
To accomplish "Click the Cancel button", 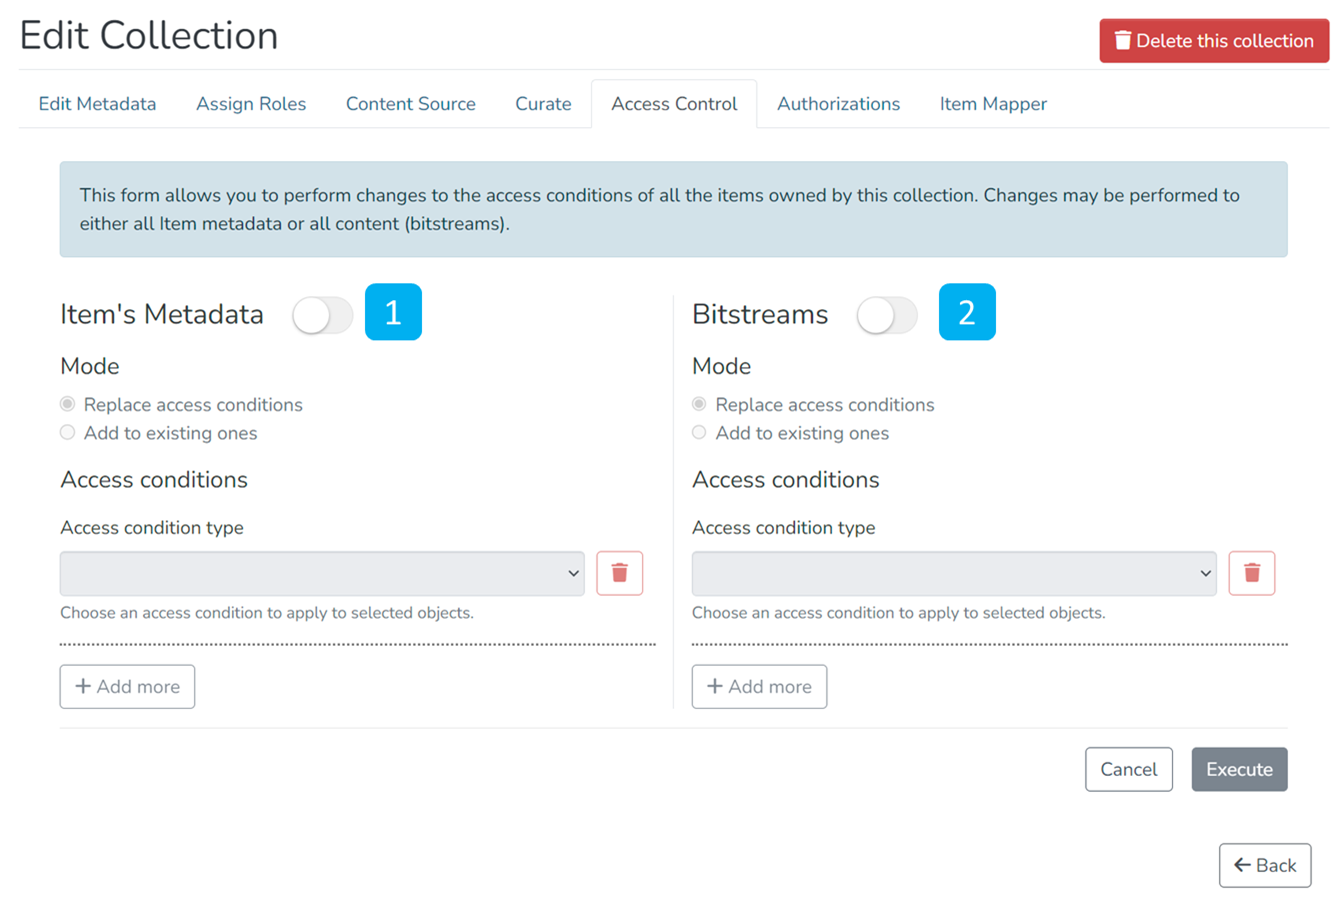I will (1128, 769).
